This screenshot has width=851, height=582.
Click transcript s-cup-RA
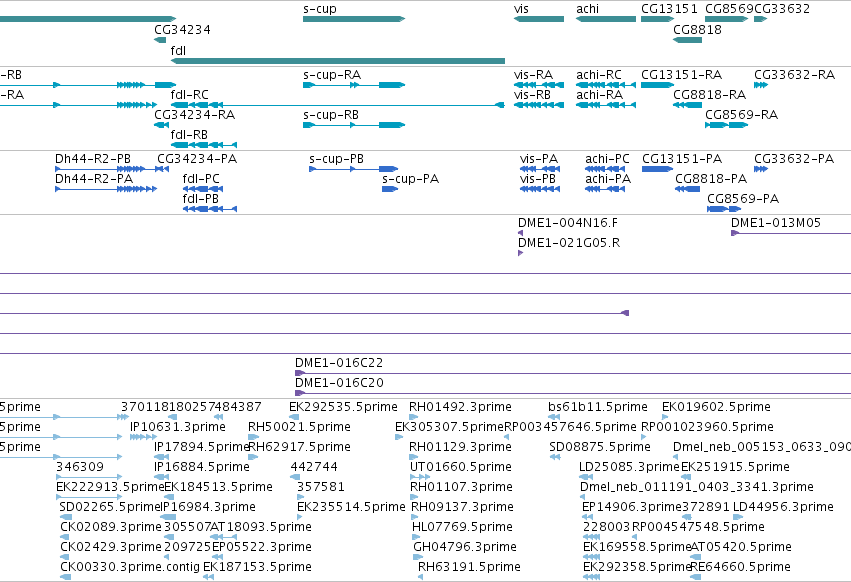click(x=354, y=85)
